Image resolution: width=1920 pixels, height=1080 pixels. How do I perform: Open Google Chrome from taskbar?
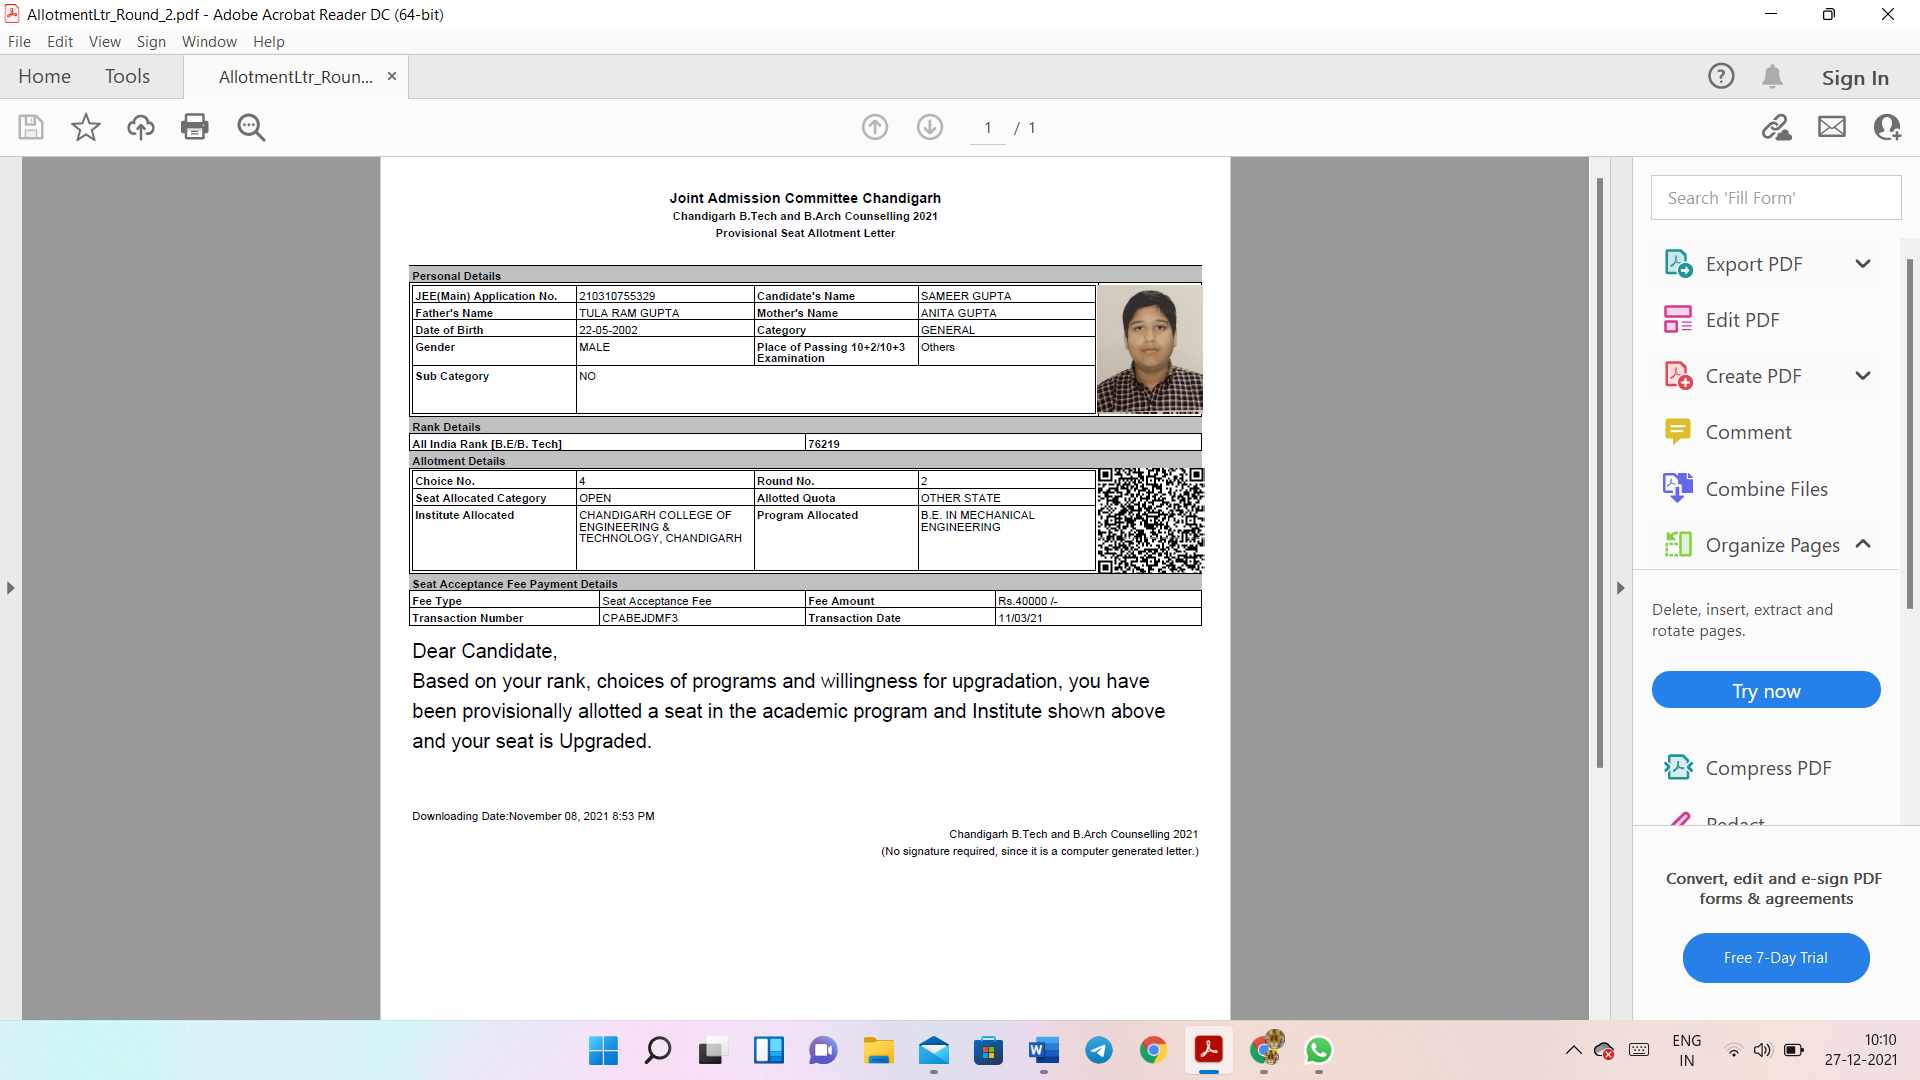[1153, 1050]
